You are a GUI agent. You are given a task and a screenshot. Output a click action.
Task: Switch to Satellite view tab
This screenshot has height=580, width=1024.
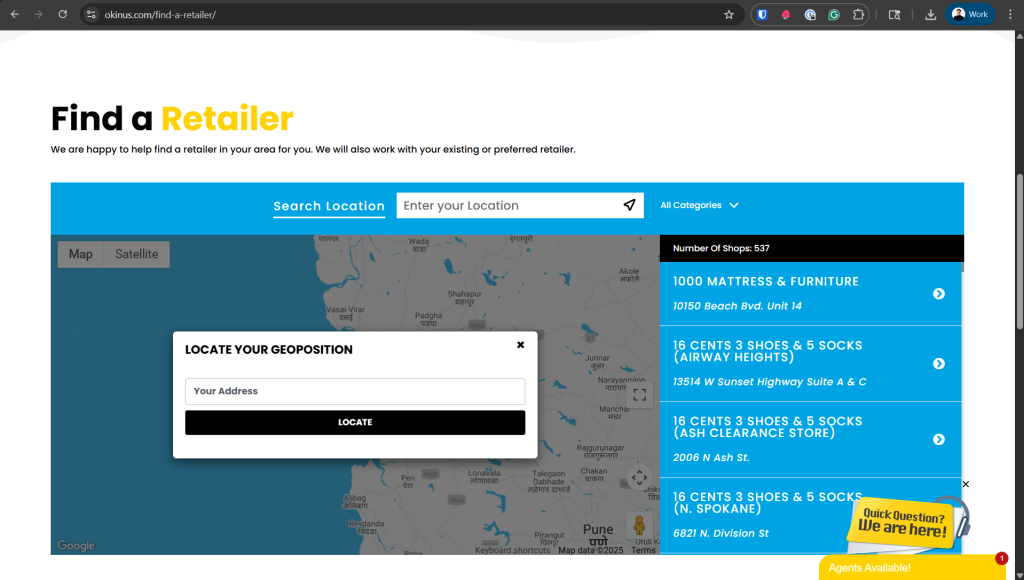(136, 254)
